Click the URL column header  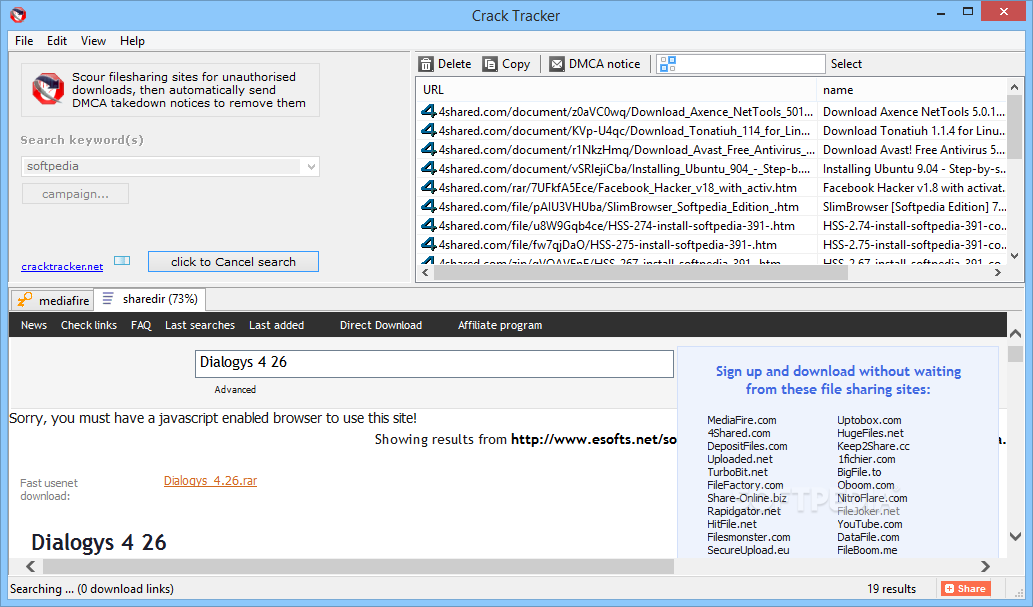(617, 90)
